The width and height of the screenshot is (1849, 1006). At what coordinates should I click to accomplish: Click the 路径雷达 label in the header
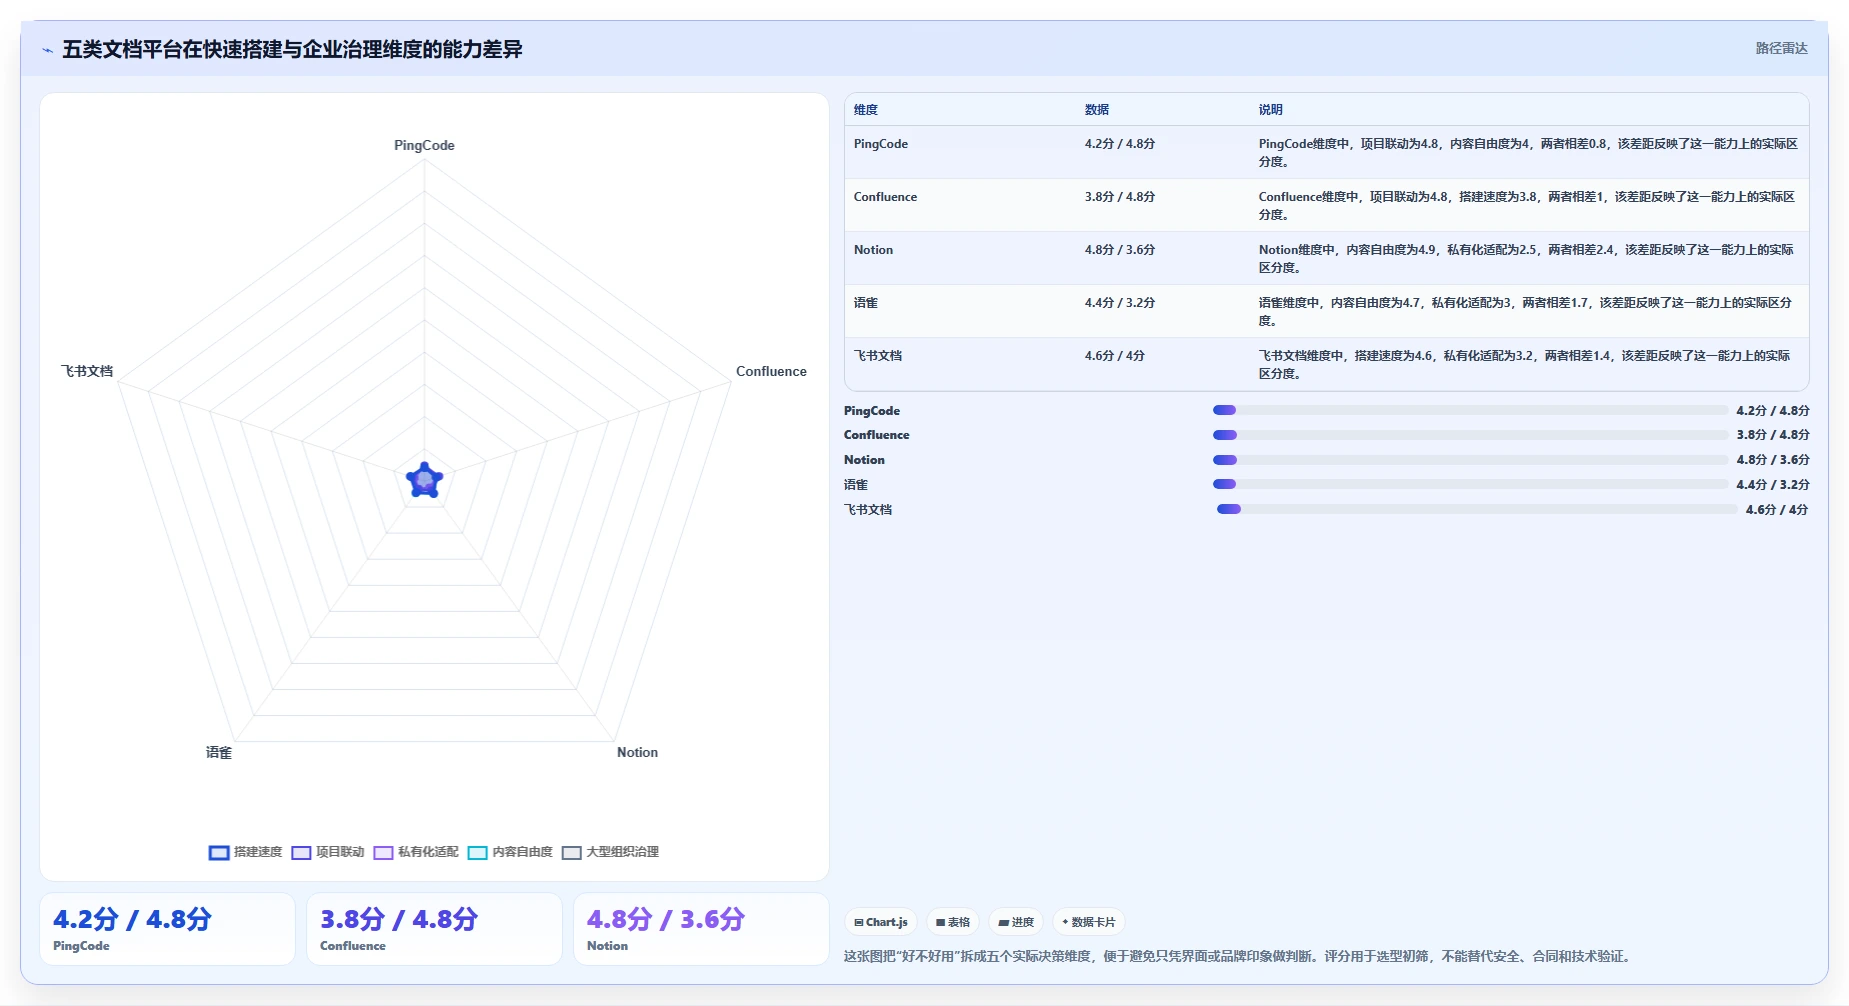[x=1781, y=48]
